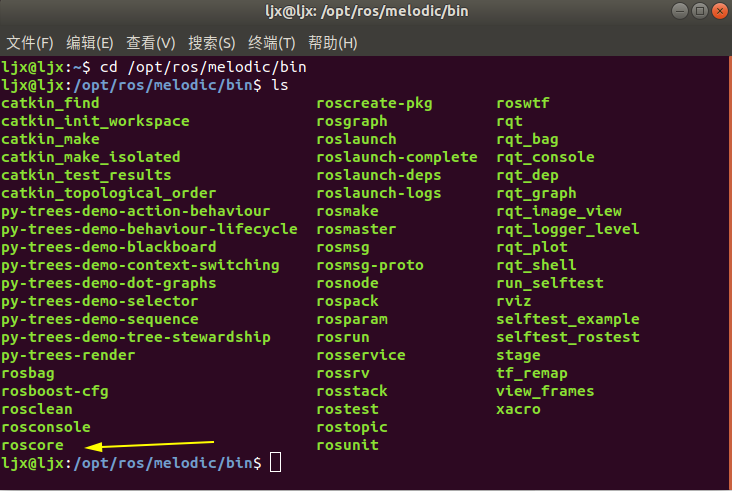
Task: Click the rqt_bag entry
Action: [528, 139]
